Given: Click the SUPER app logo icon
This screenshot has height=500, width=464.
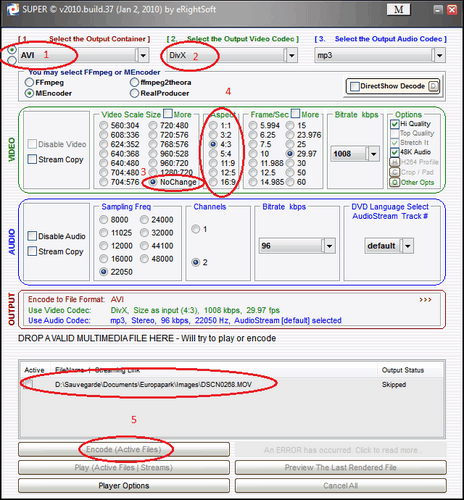Looking at the screenshot, I should [13, 10].
